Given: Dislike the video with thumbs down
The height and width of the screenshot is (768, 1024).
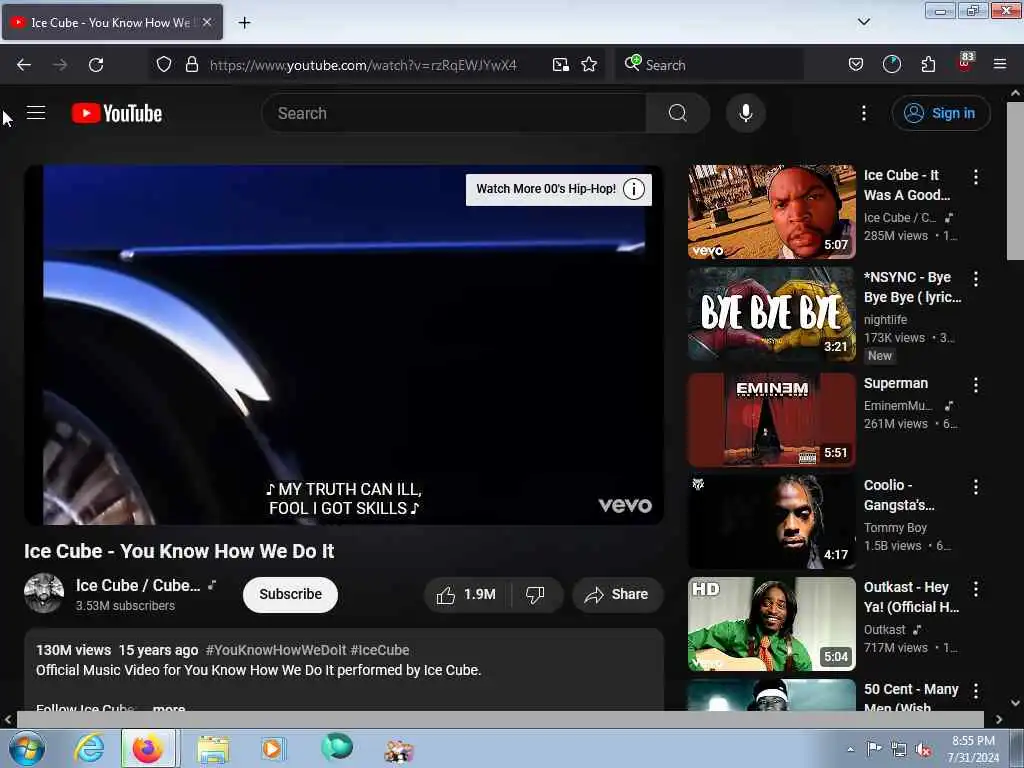Looking at the screenshot, I should [x=535, y=594].
